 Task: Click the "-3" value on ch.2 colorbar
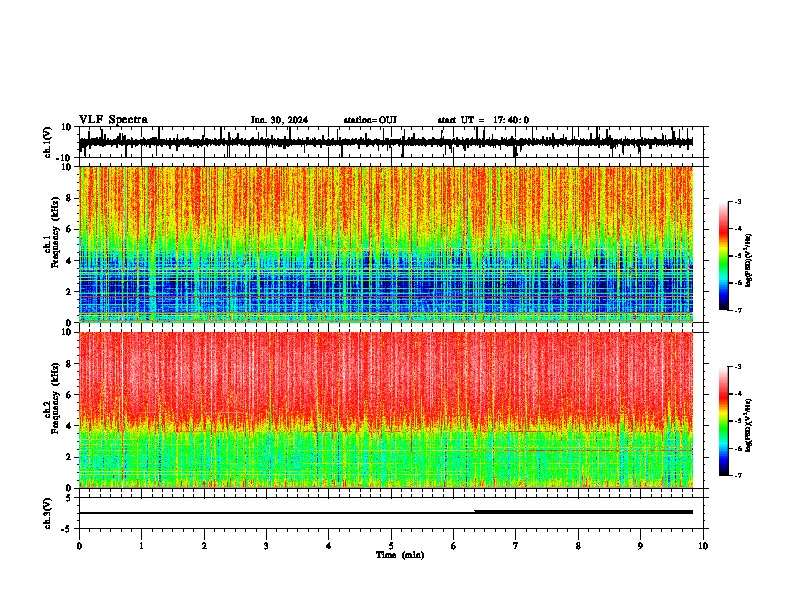tap(738, 367)
